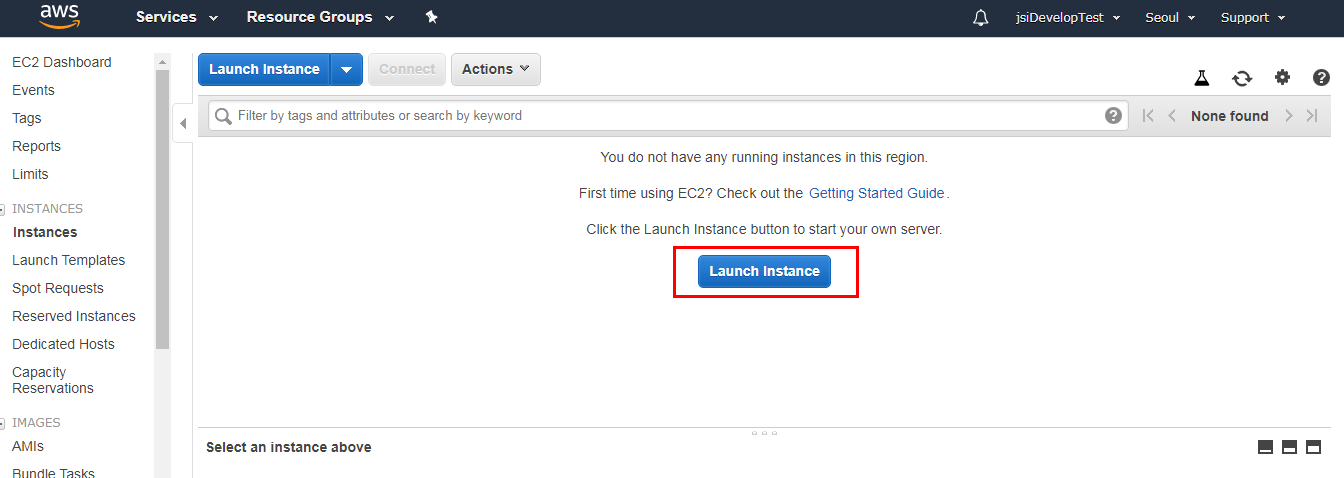
Task: Open the Launch Instance dropdown arrow
Action: click(346, 69)
